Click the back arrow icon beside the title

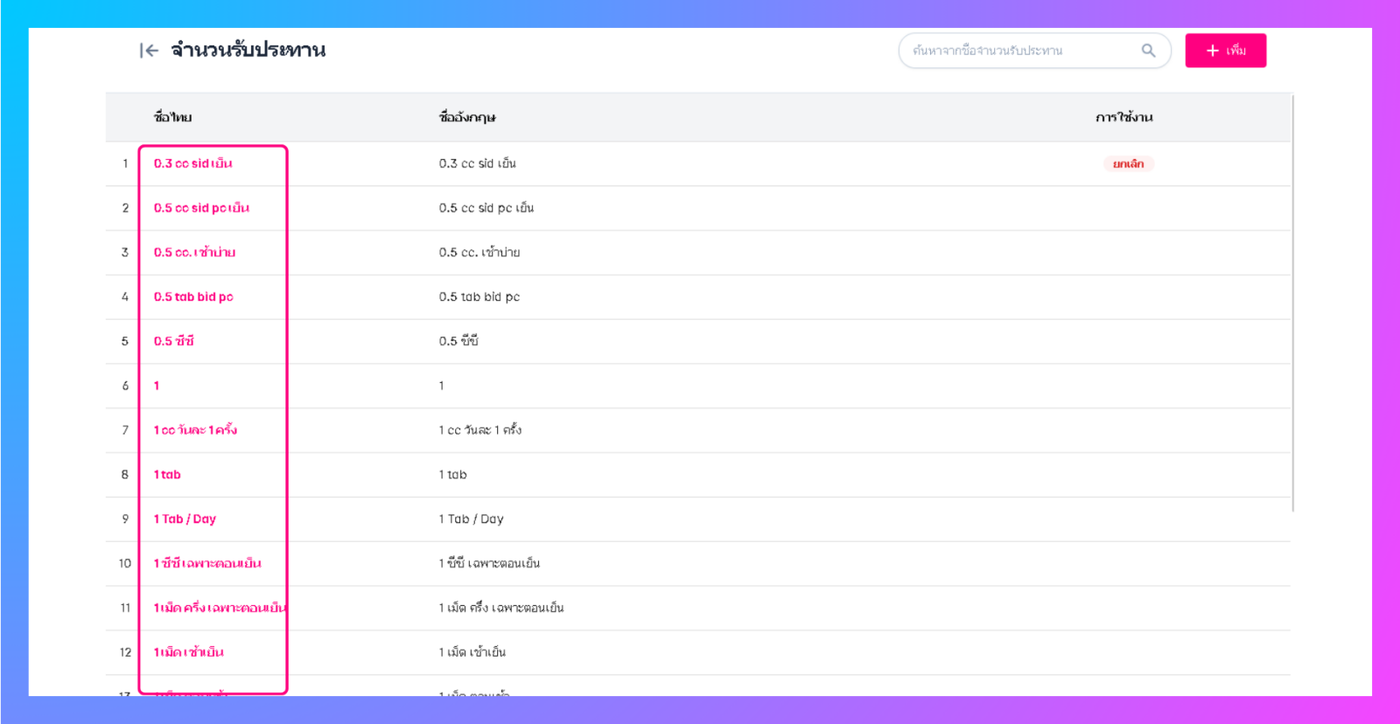[x=149, y=51]
